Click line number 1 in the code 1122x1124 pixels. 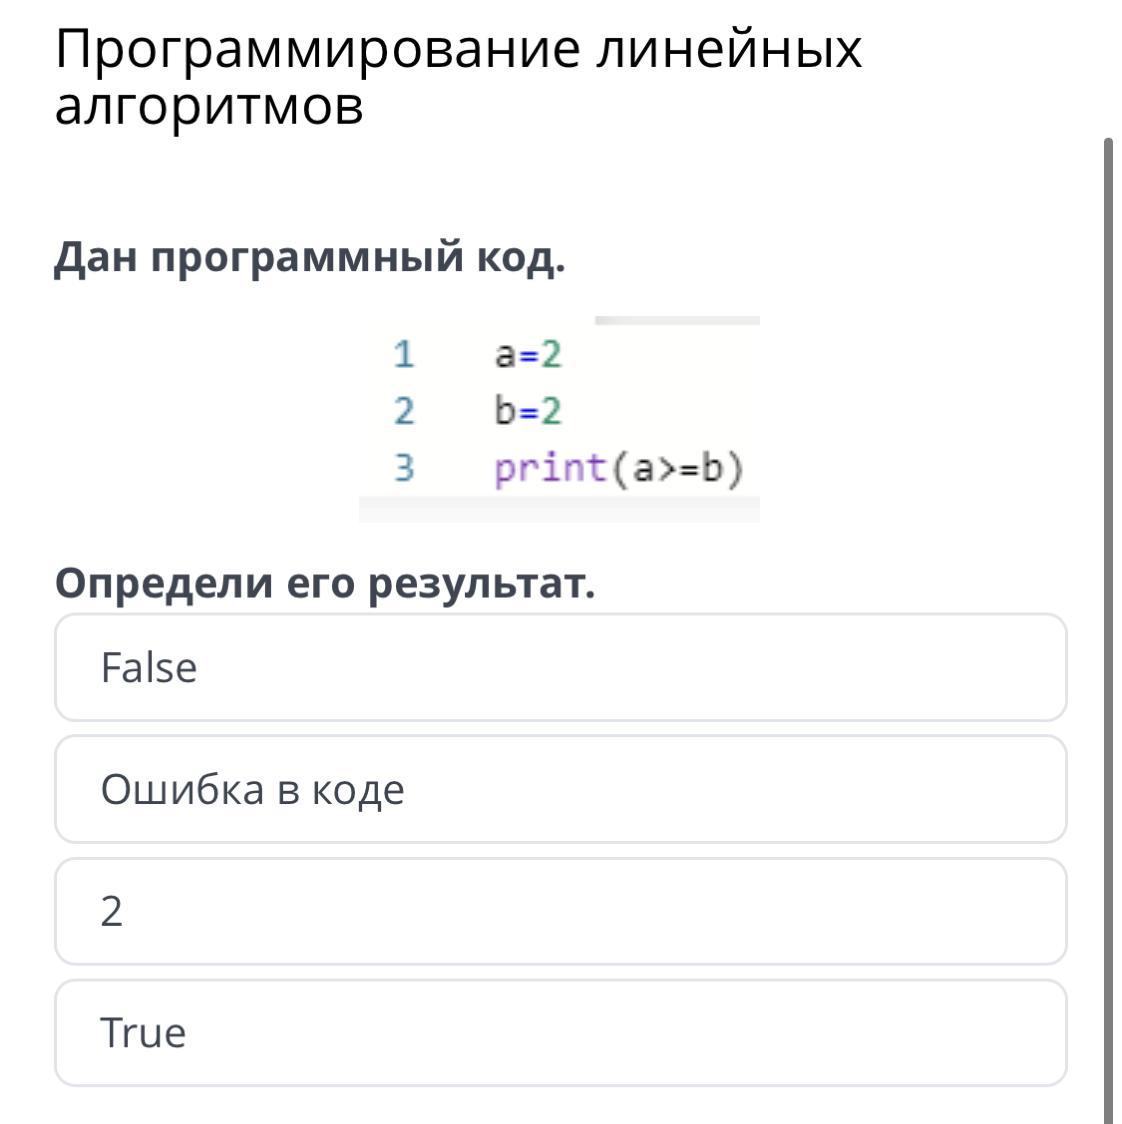pyautogui.click(x=403, y=354)
